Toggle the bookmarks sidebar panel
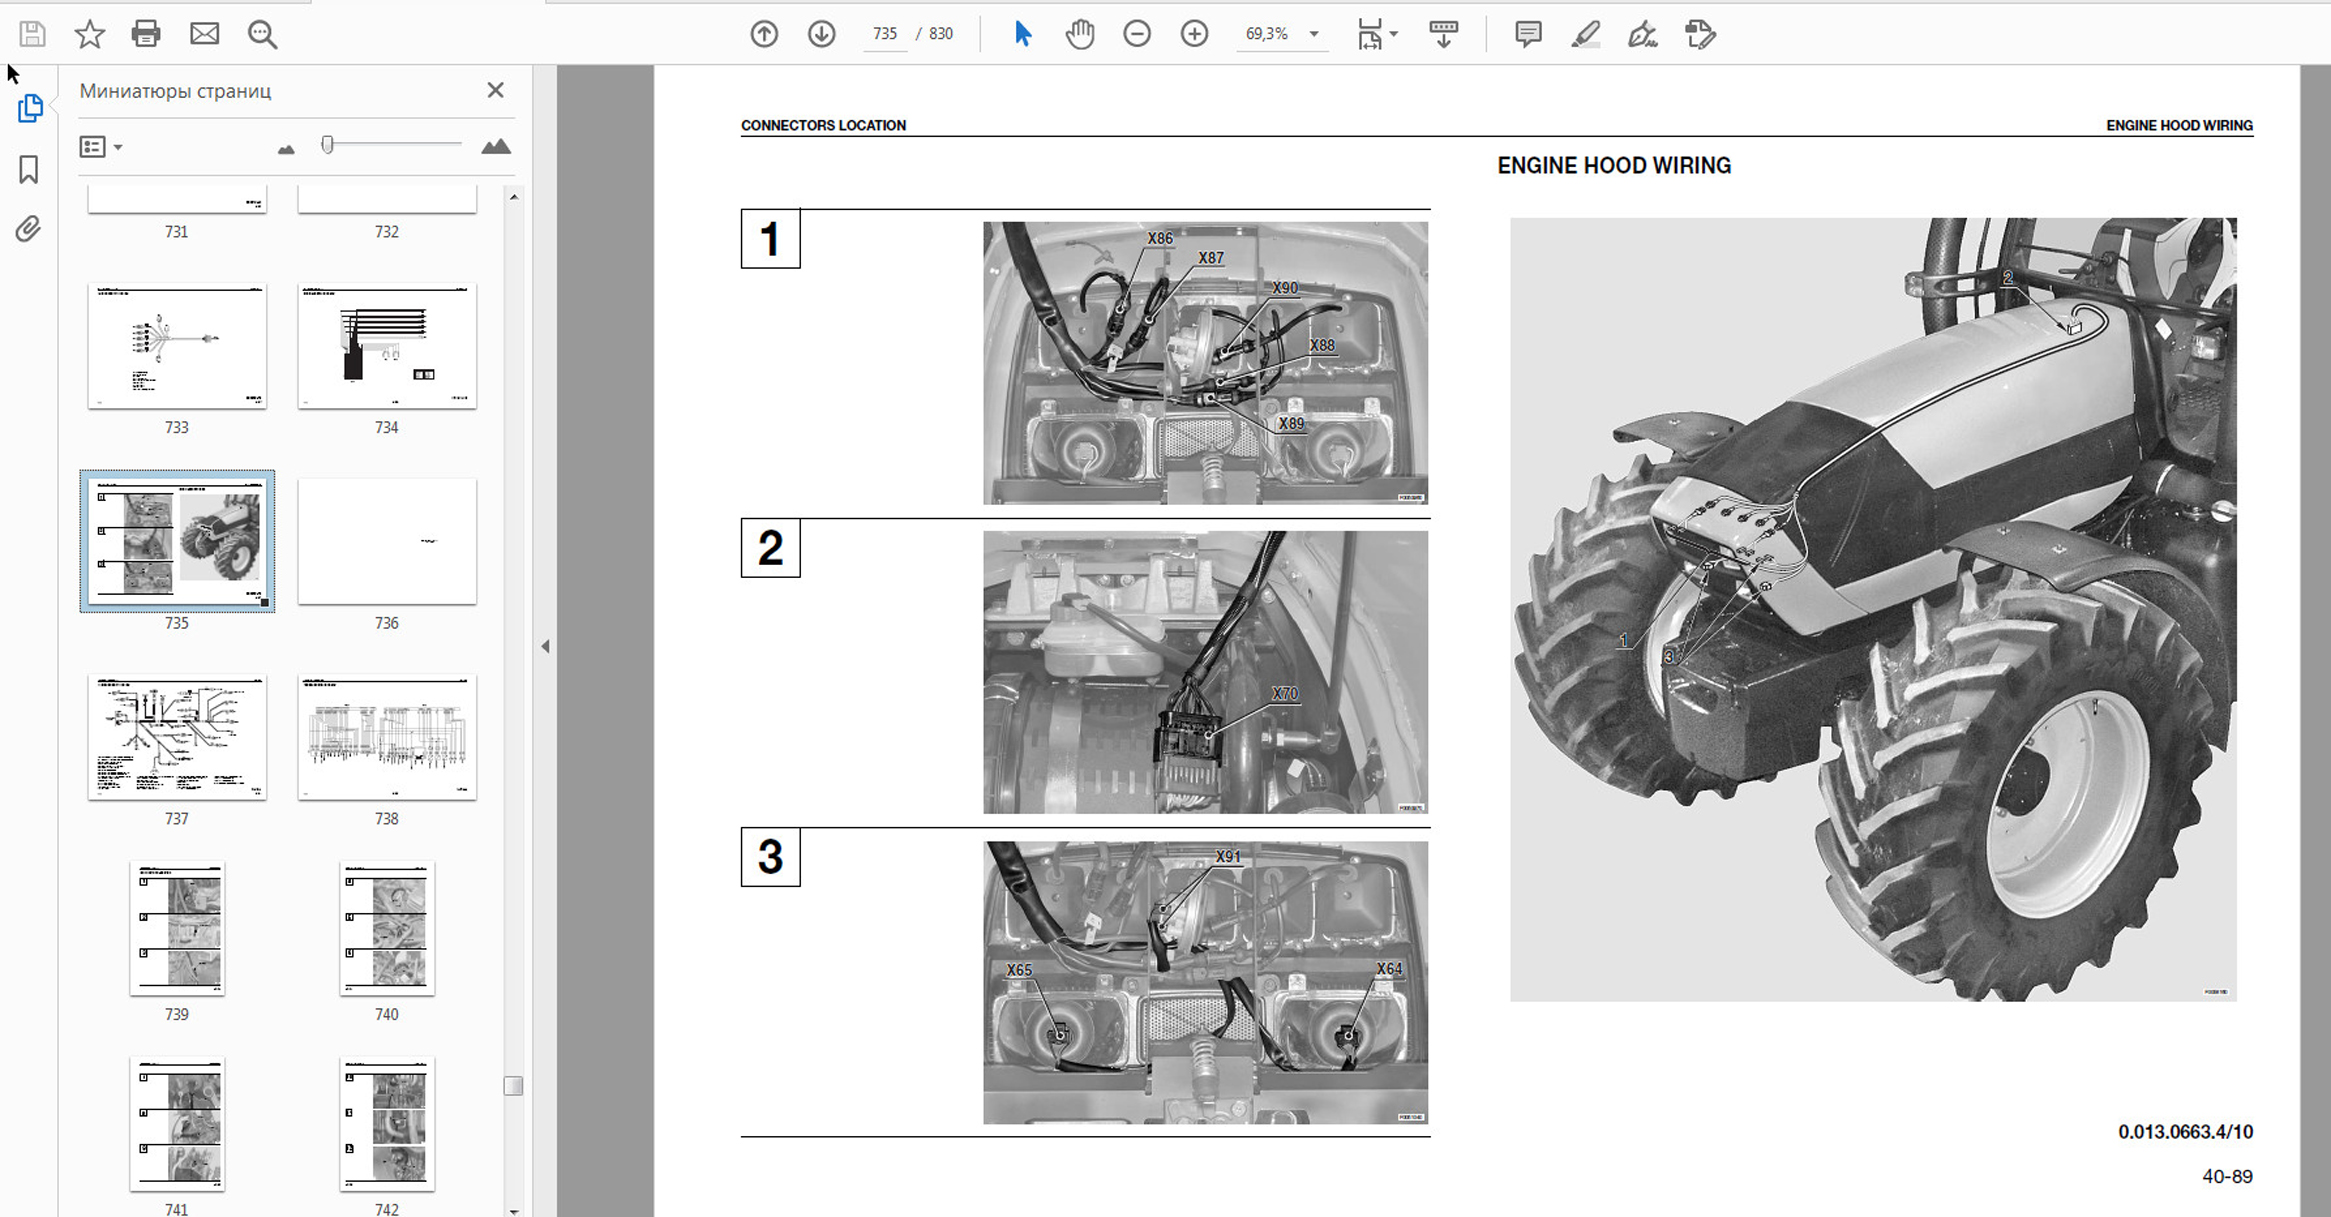 pyautogui.click(x=29, y=169)
